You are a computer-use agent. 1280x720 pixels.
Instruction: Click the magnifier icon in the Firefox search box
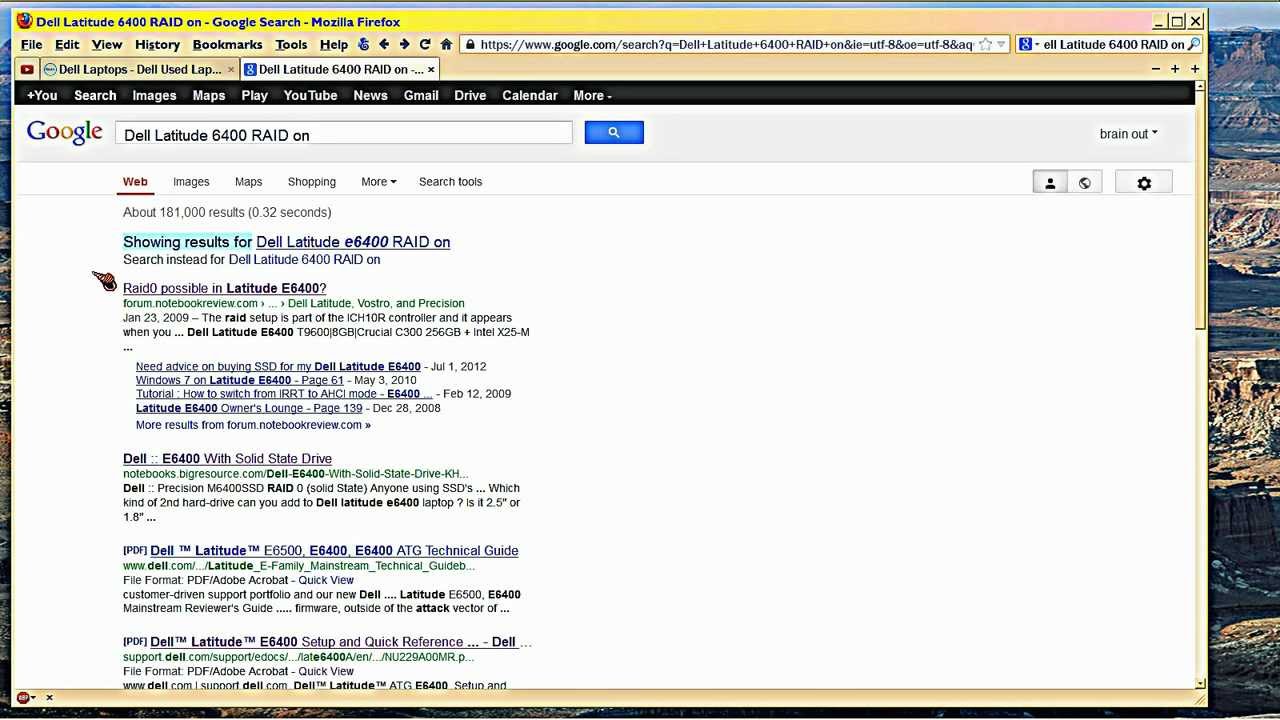pos(1194,44)
